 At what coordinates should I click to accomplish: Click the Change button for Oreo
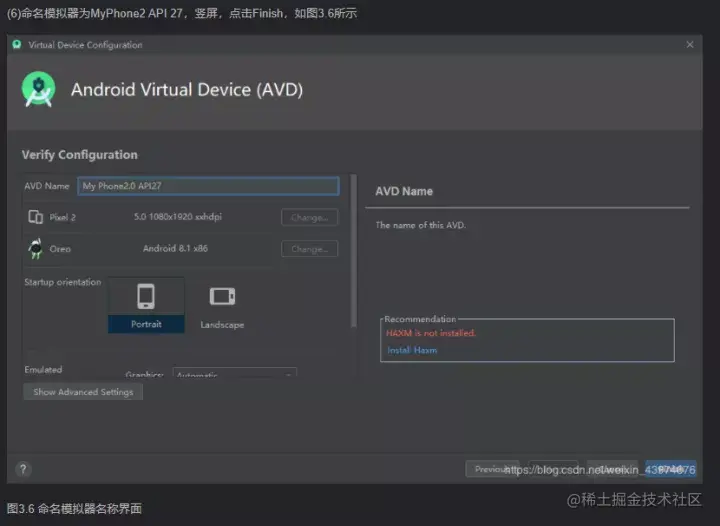click(x=309, y=249)
